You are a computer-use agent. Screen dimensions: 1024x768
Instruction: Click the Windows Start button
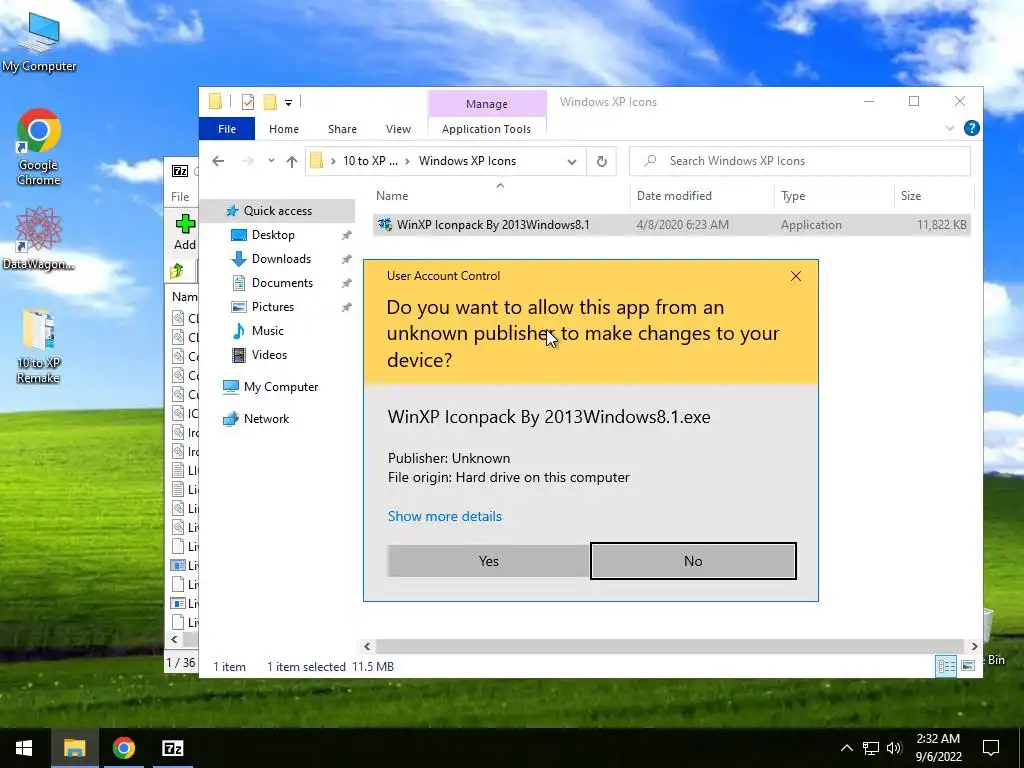point(24,748)
